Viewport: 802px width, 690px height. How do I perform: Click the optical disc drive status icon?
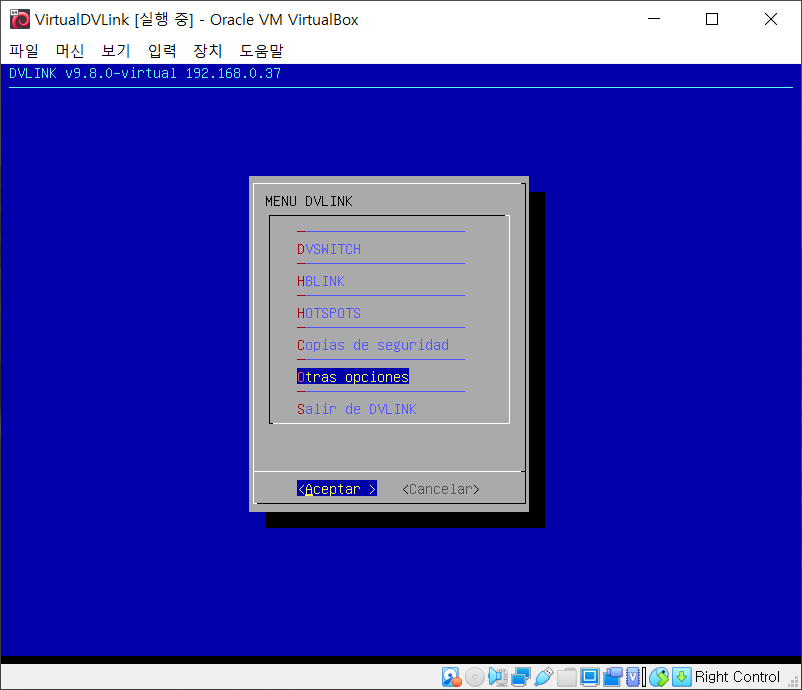coord(475,677)
